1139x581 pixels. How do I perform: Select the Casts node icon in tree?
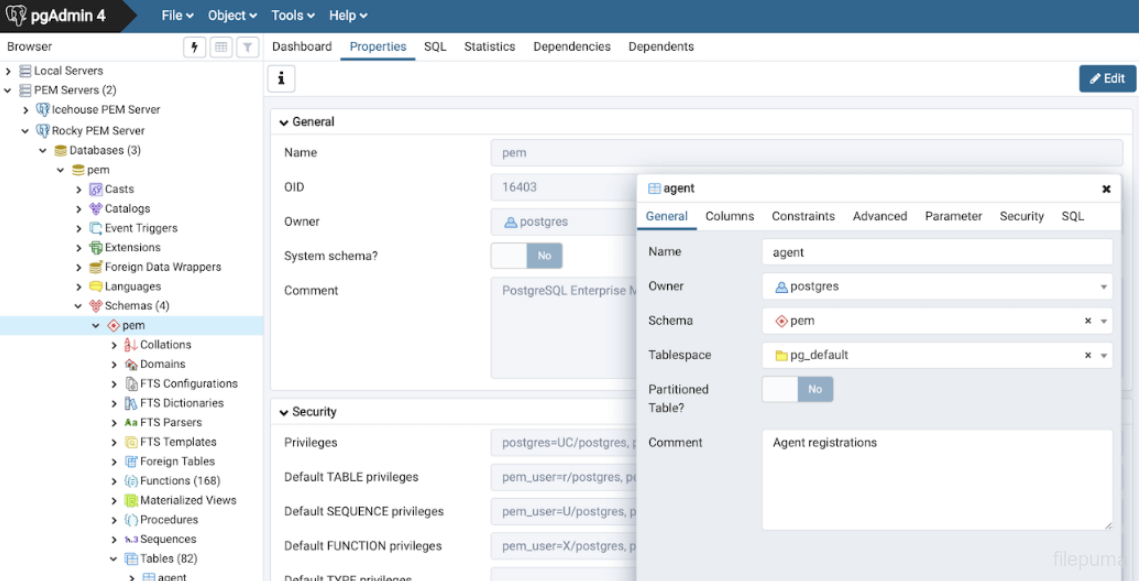(x=96, y=189)
